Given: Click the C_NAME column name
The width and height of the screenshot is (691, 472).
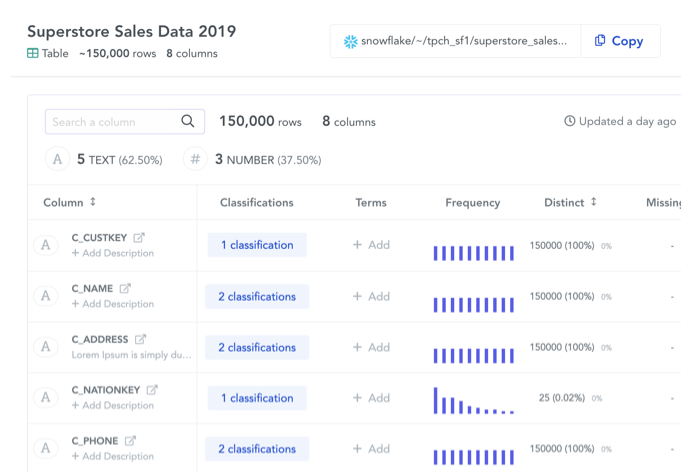Looking at the screenshot, I should point(92,288).
